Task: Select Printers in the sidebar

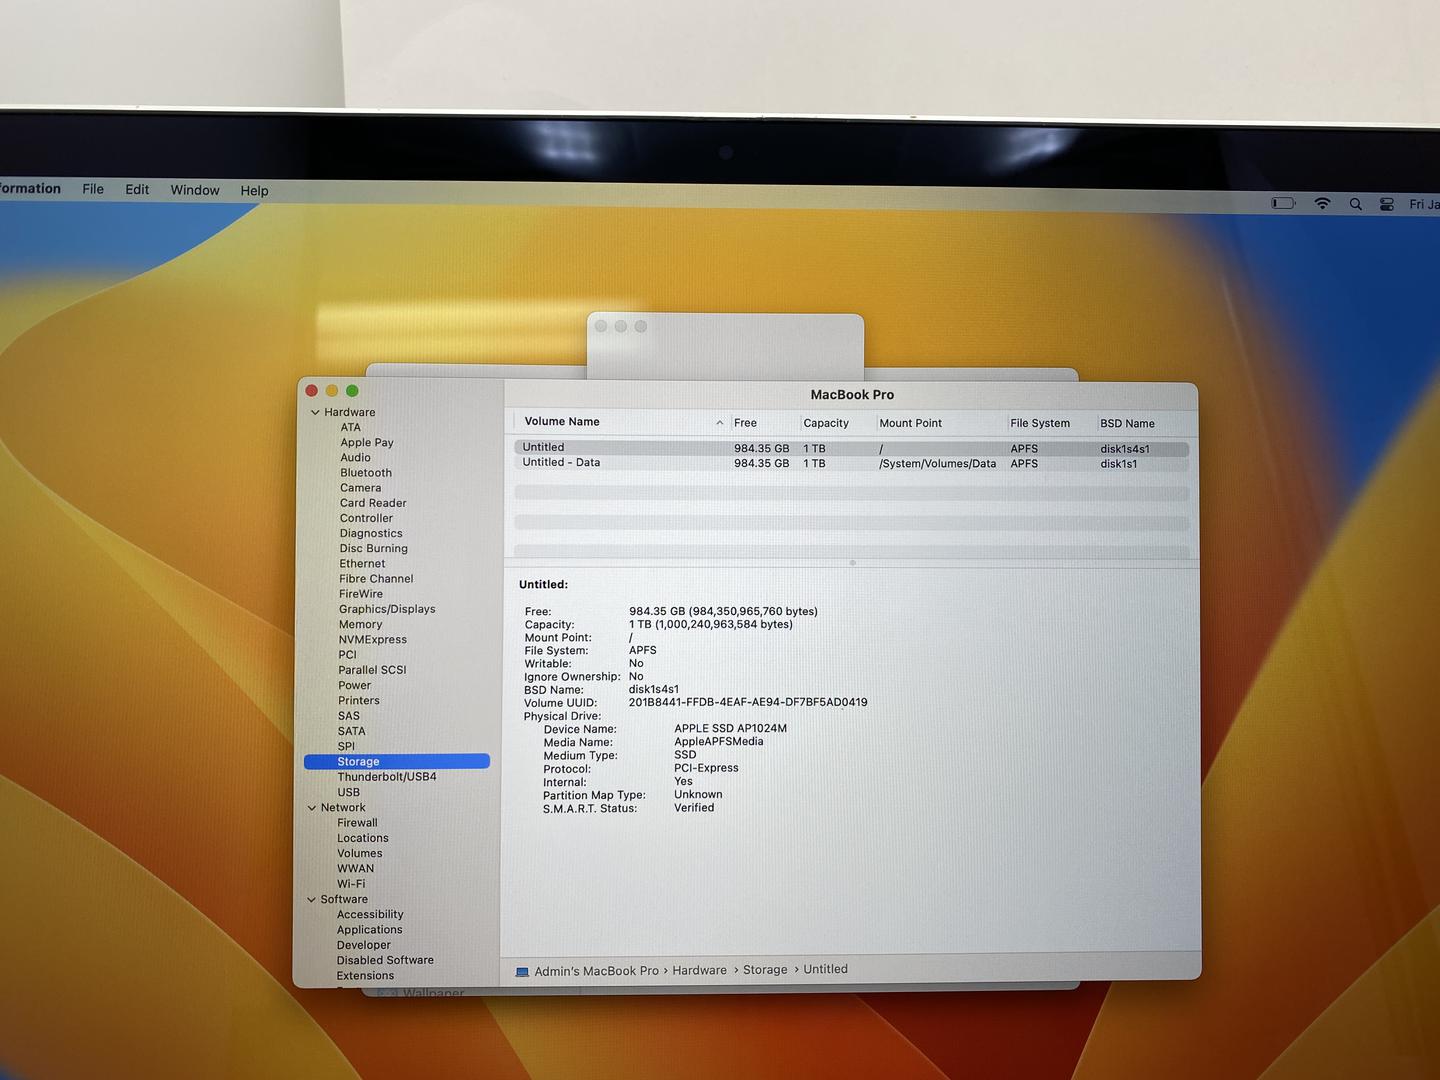Action: [x=359, y=700]
